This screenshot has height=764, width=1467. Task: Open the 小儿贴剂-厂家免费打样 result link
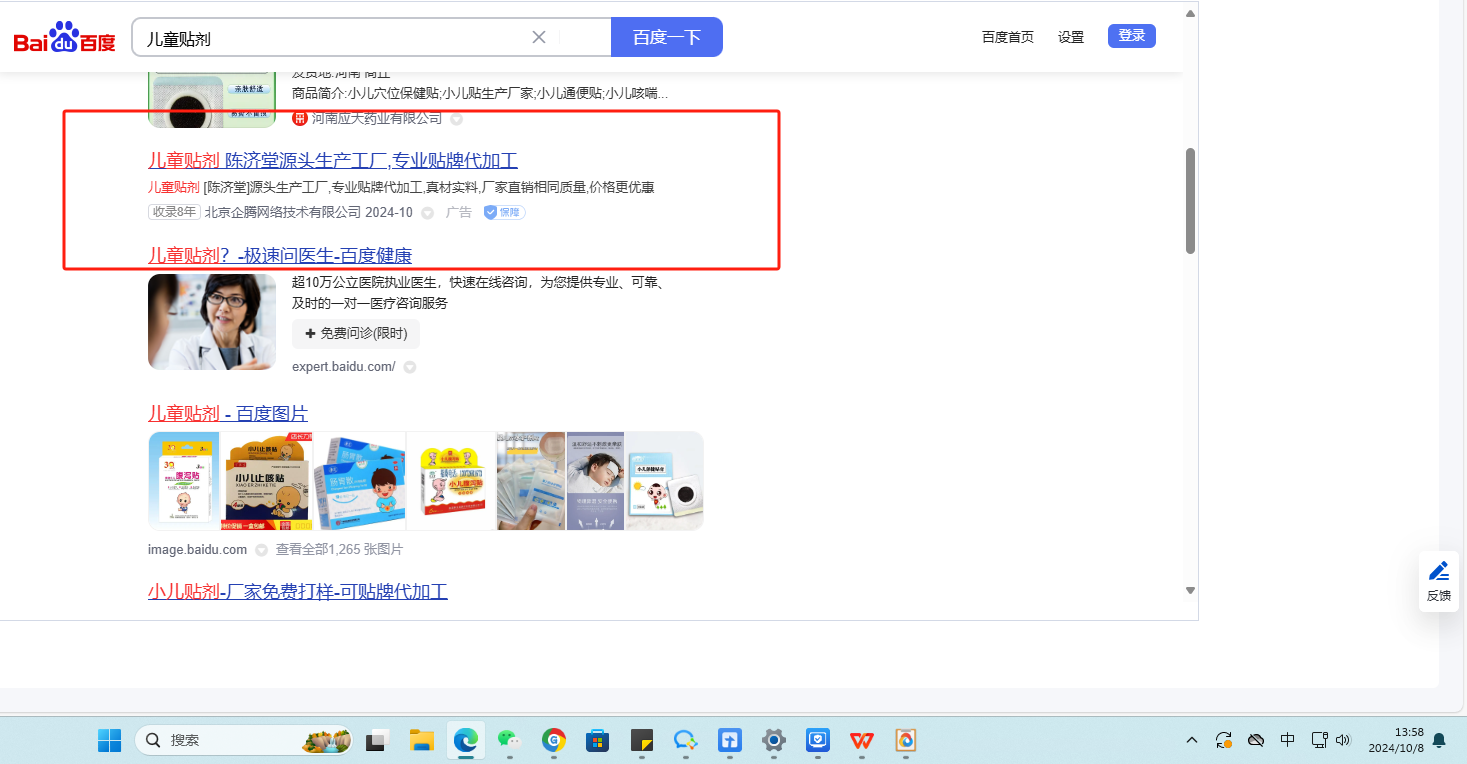tap(298, 591)
